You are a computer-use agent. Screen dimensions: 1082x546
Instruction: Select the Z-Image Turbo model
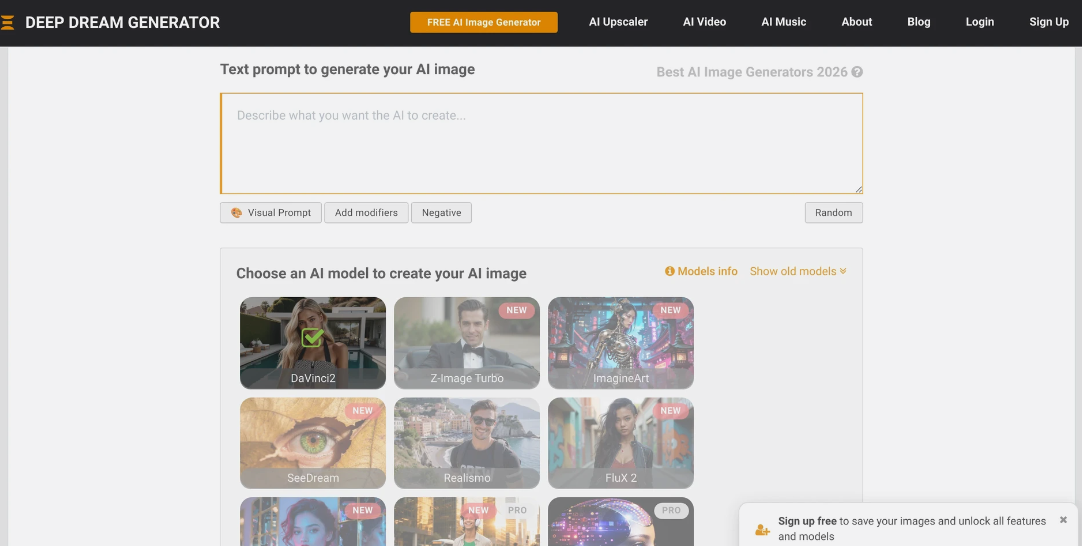pyautogui.click(x=467, y=343)
